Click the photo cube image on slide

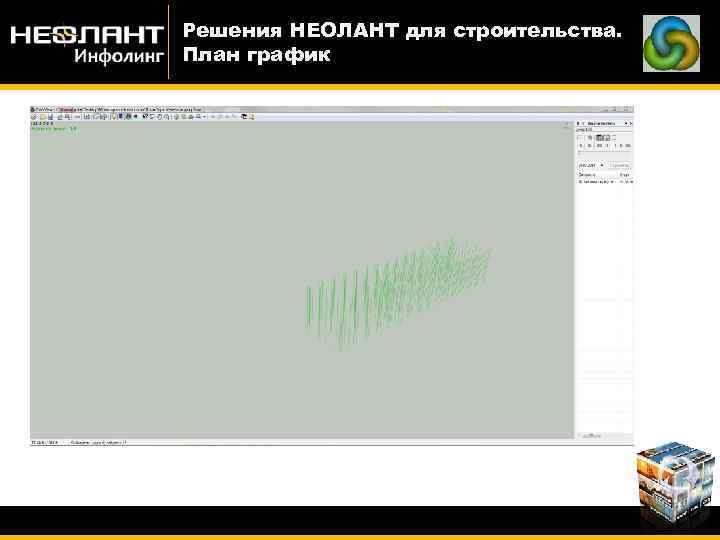click(x=675, y=484)
